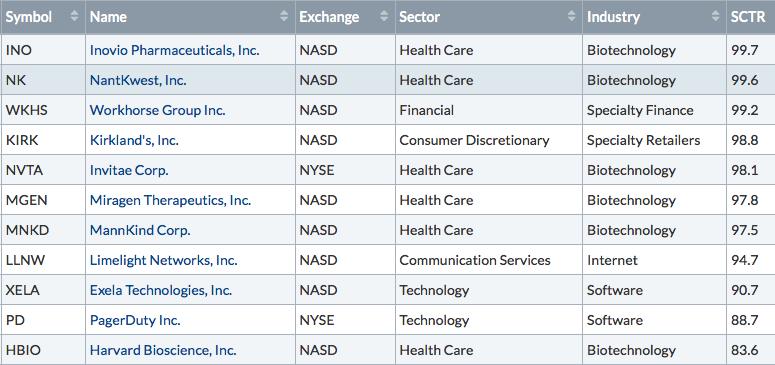Click the SCTR column header
Screen dimensions: 775x365
click(750, 17)
